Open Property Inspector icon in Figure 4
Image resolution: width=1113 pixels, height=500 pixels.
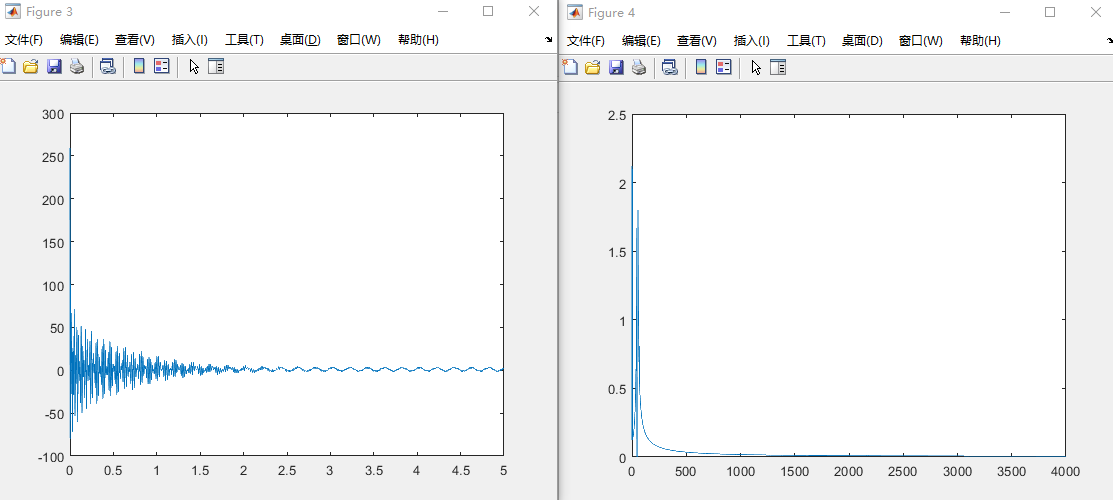[x=778, y=67]
